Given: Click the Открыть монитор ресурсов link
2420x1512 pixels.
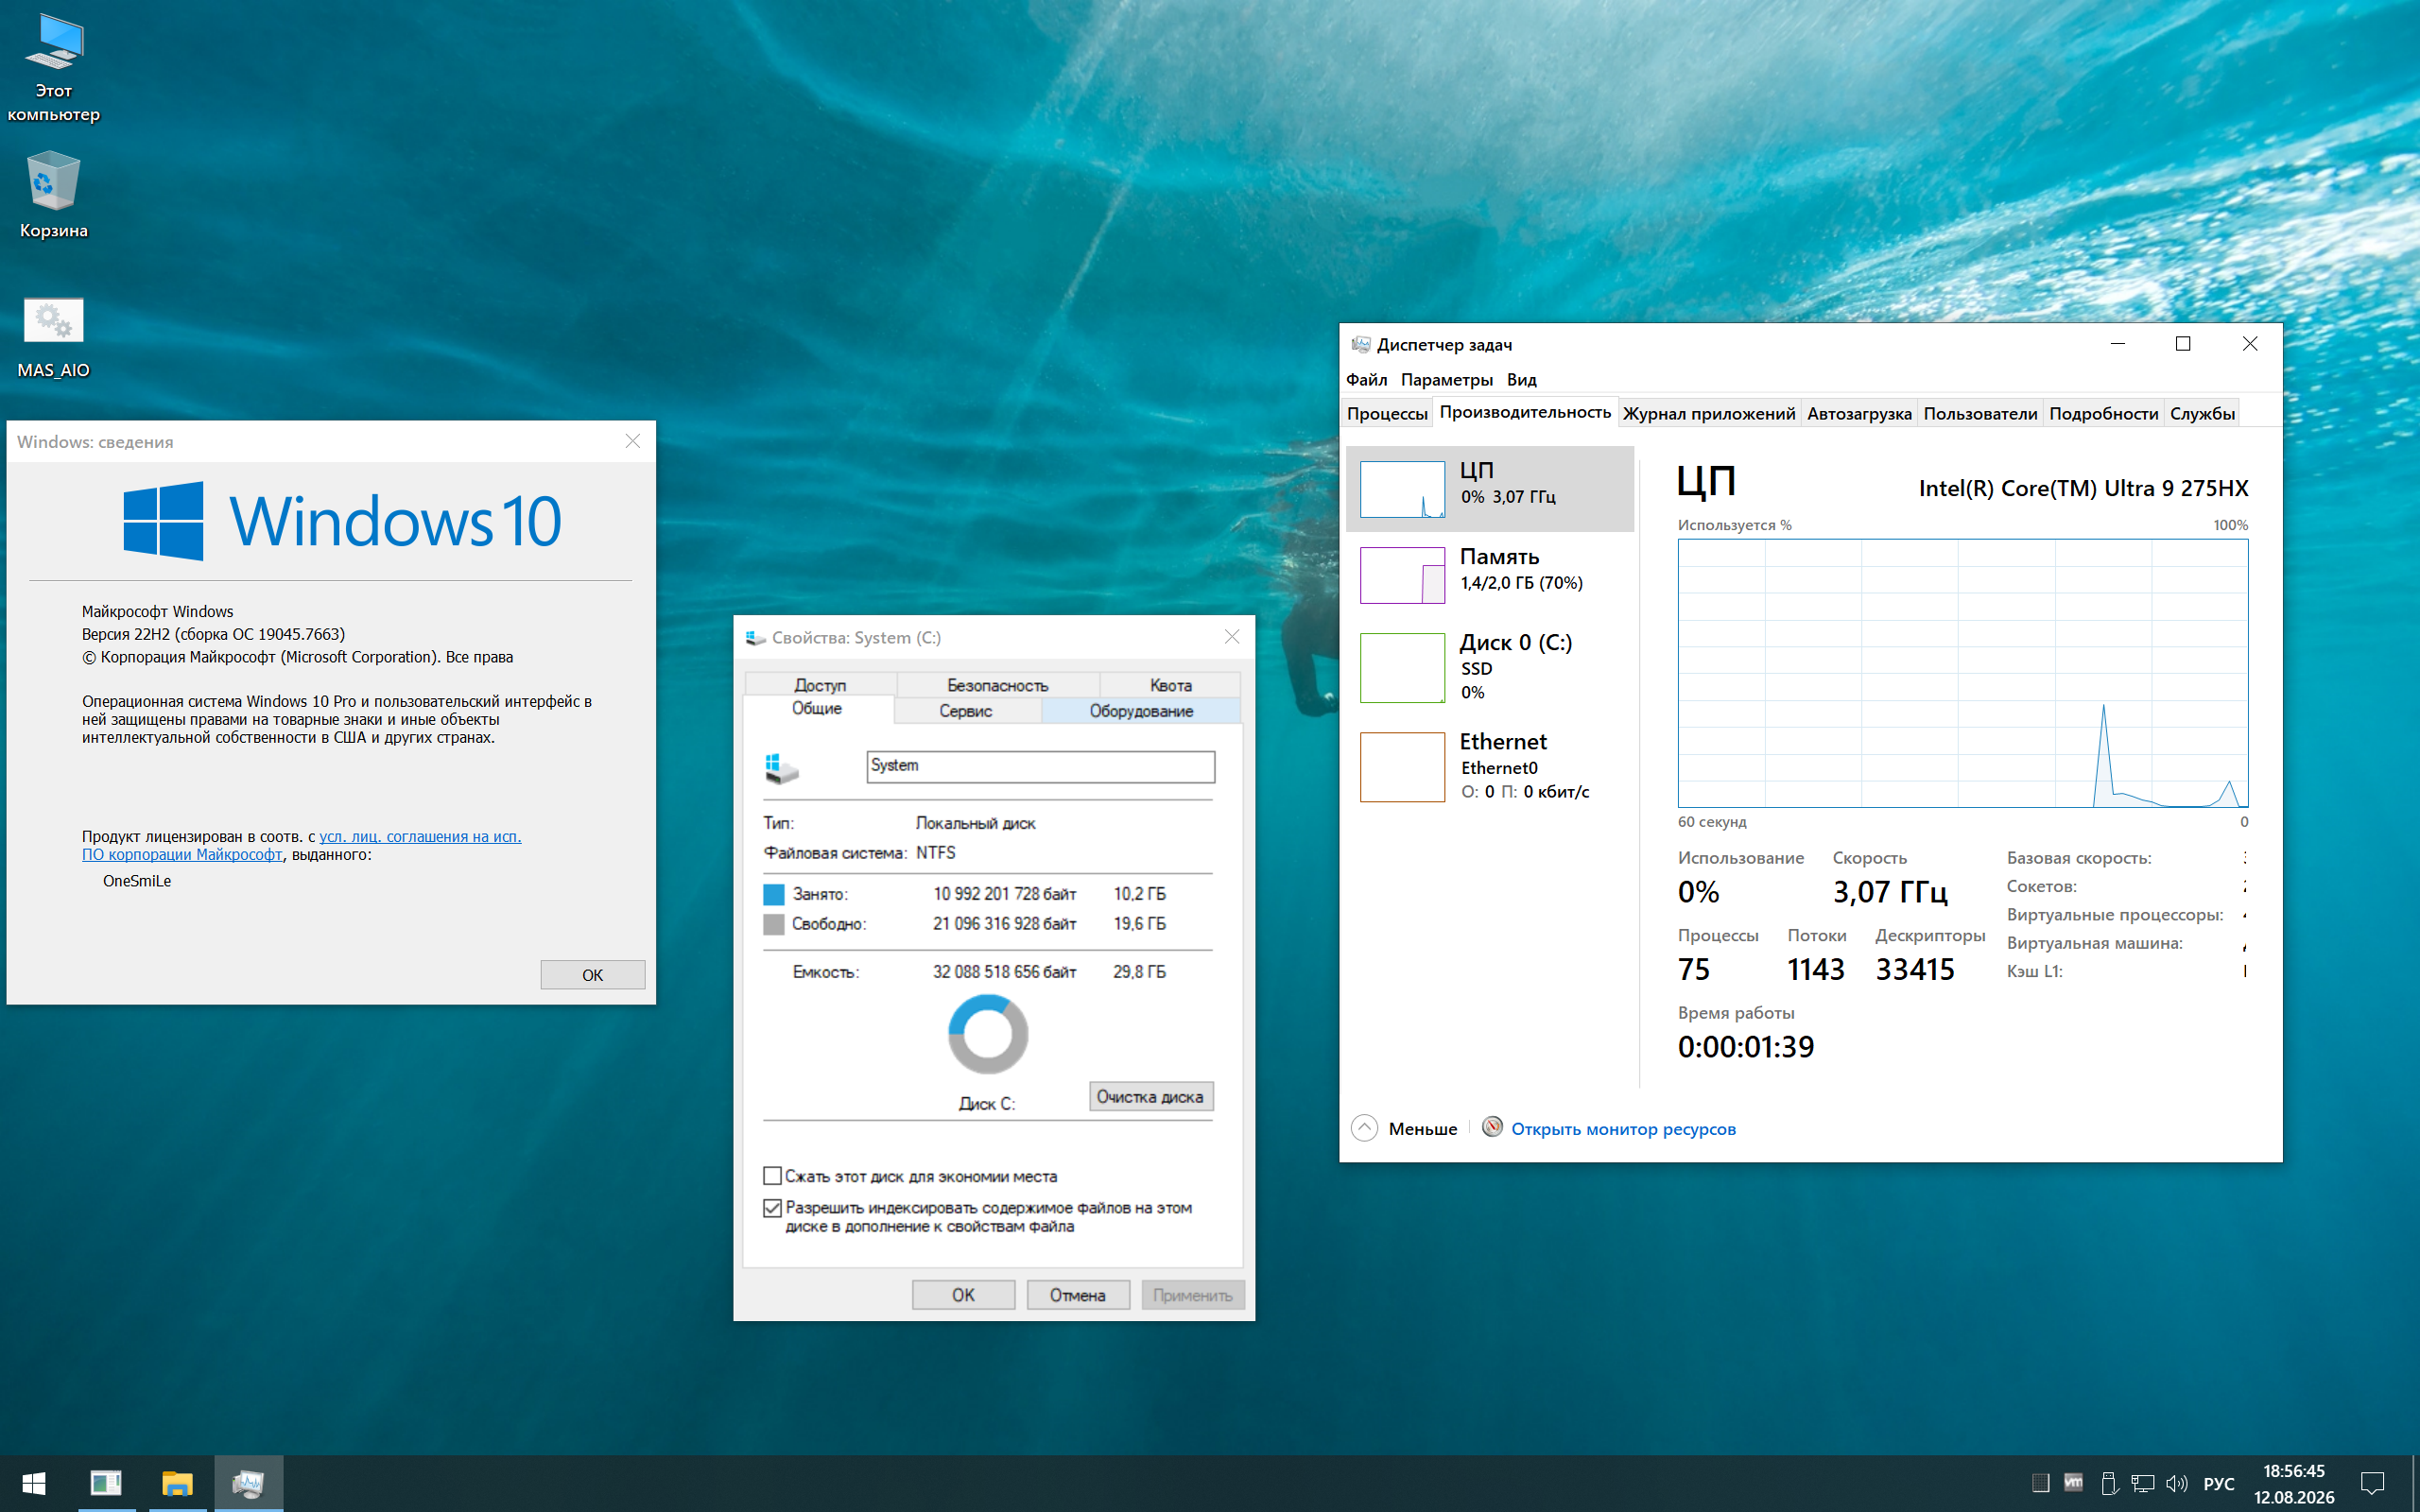Looking at the screenshot, I should [x=1623, y=1129].
